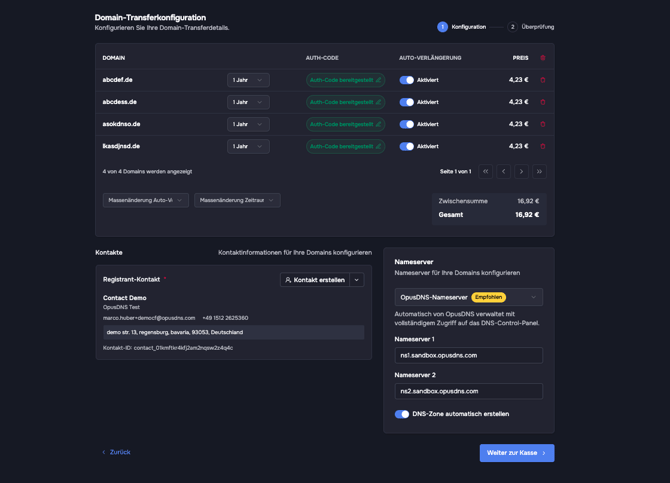Viewport: 670px width, 483px height.
Task: Click domain name asokdnso.de
Action: (121, 124)
